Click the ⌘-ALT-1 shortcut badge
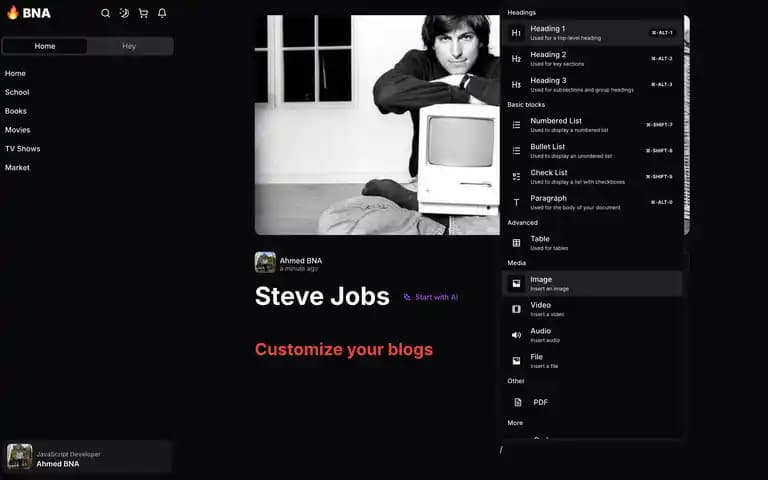The image size is (768, 480). point(662,33)
